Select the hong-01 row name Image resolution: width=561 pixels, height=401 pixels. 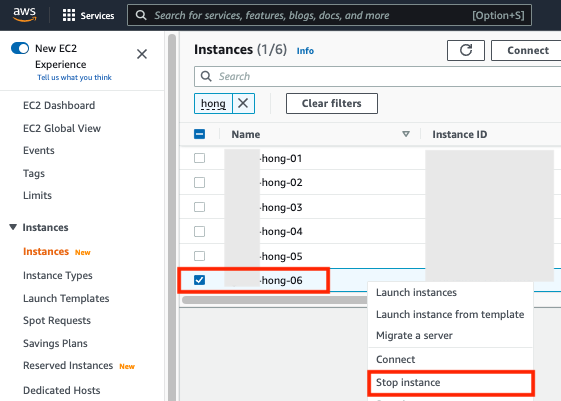[282, 158]
